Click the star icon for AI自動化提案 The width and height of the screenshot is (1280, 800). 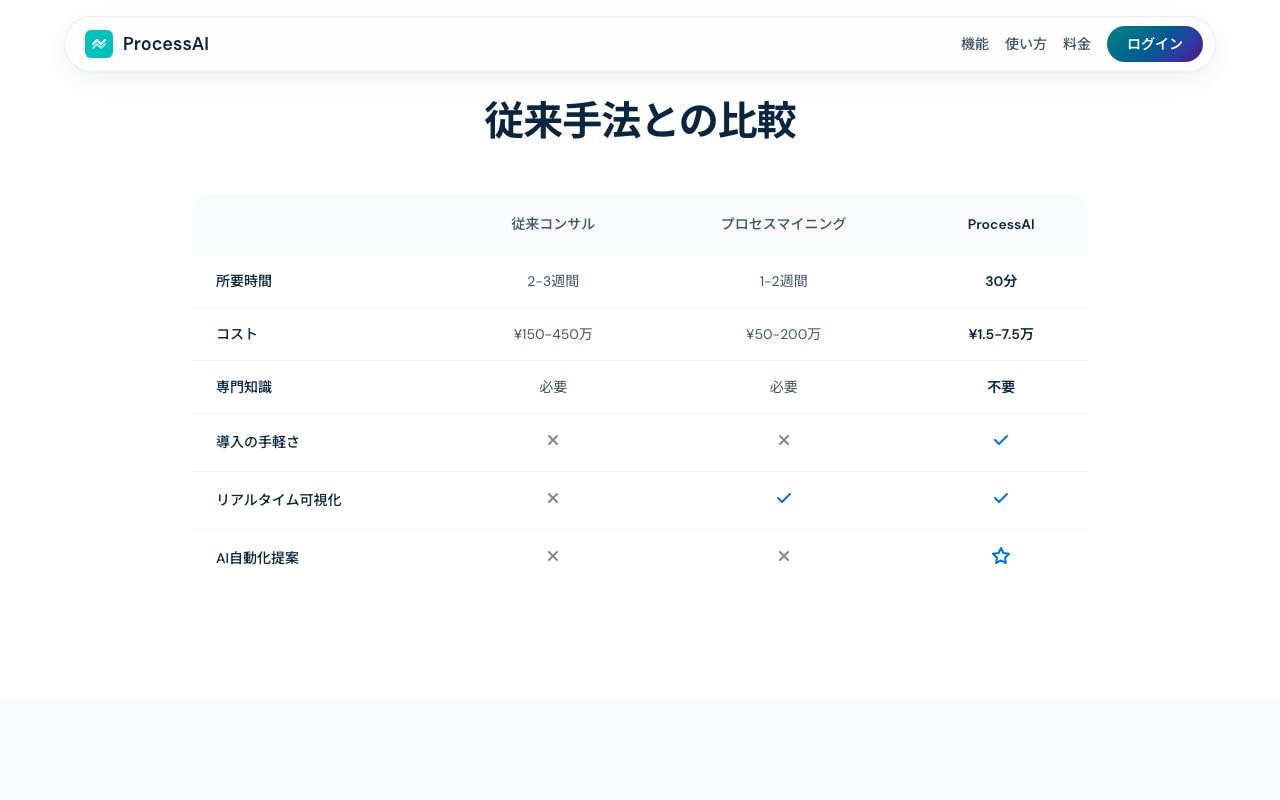[x=1001, y=556]
